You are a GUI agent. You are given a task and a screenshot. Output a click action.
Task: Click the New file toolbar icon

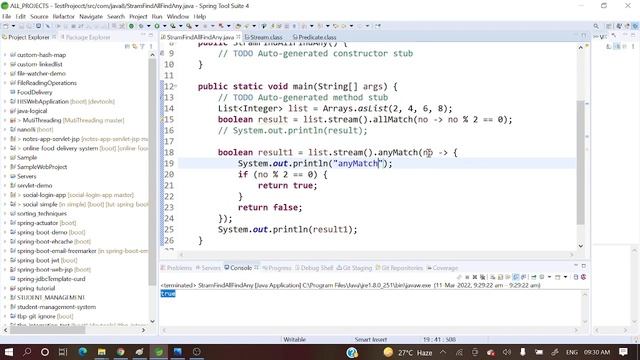coord(5,26)
